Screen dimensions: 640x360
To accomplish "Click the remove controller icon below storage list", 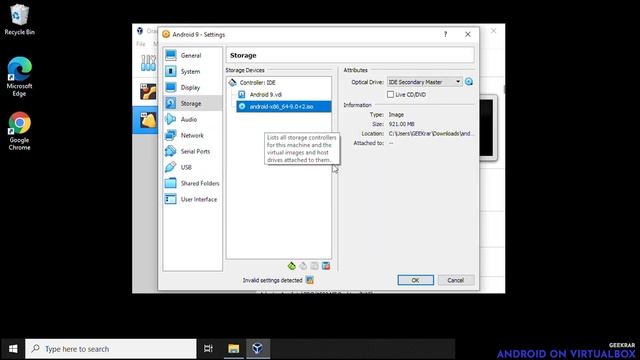I will [303, 266].
